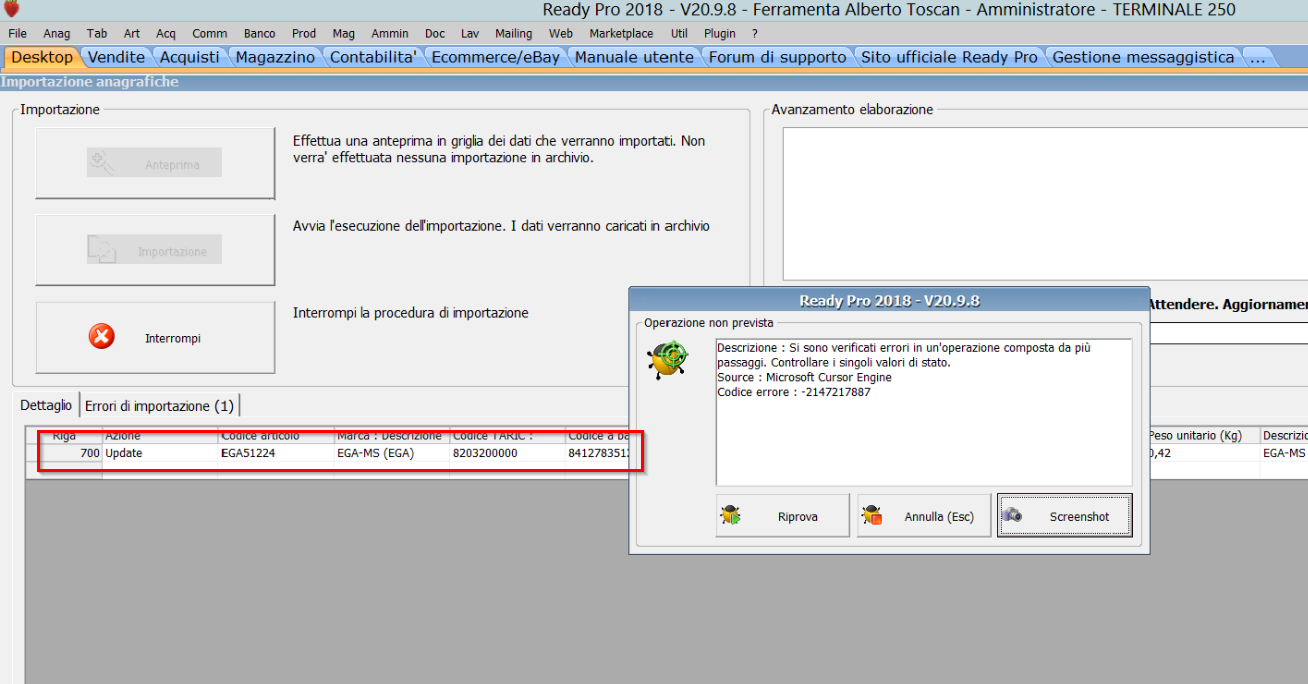Open the Plugin menu
1308x684 pixels.
(x=720, y=33)
